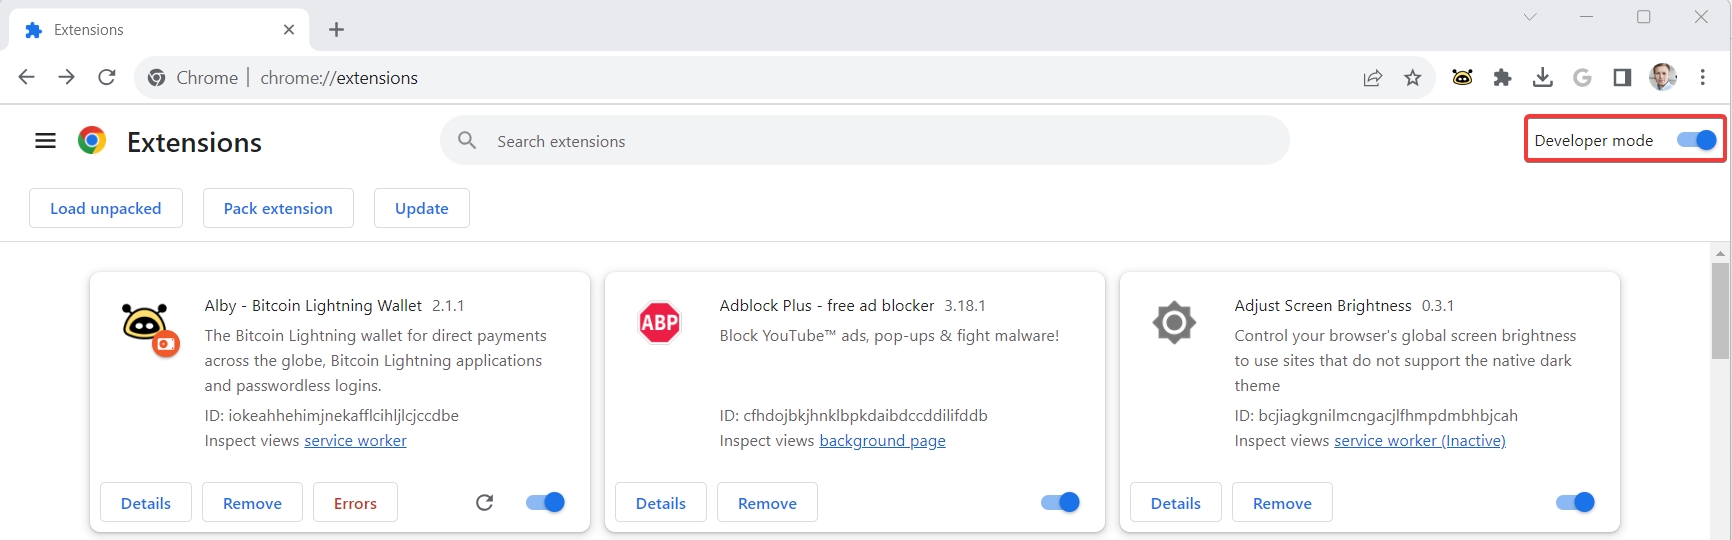Screen dimensions: 1732x540
Task: Open the Downloads toolbar icon
Action: [1542, 78]
